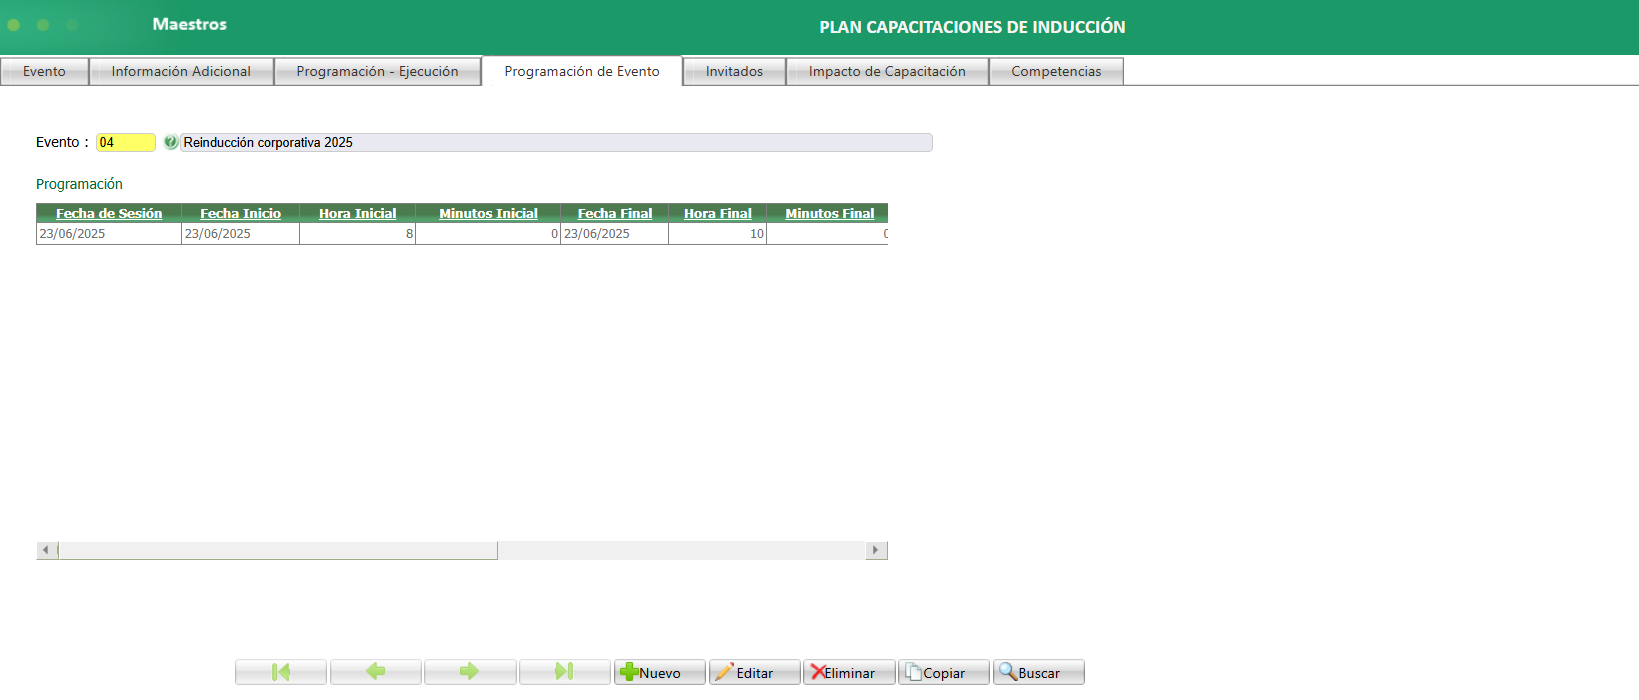Sort by Fecha Inicio column
Screen dimensions: 1639x700
[240, 213]
